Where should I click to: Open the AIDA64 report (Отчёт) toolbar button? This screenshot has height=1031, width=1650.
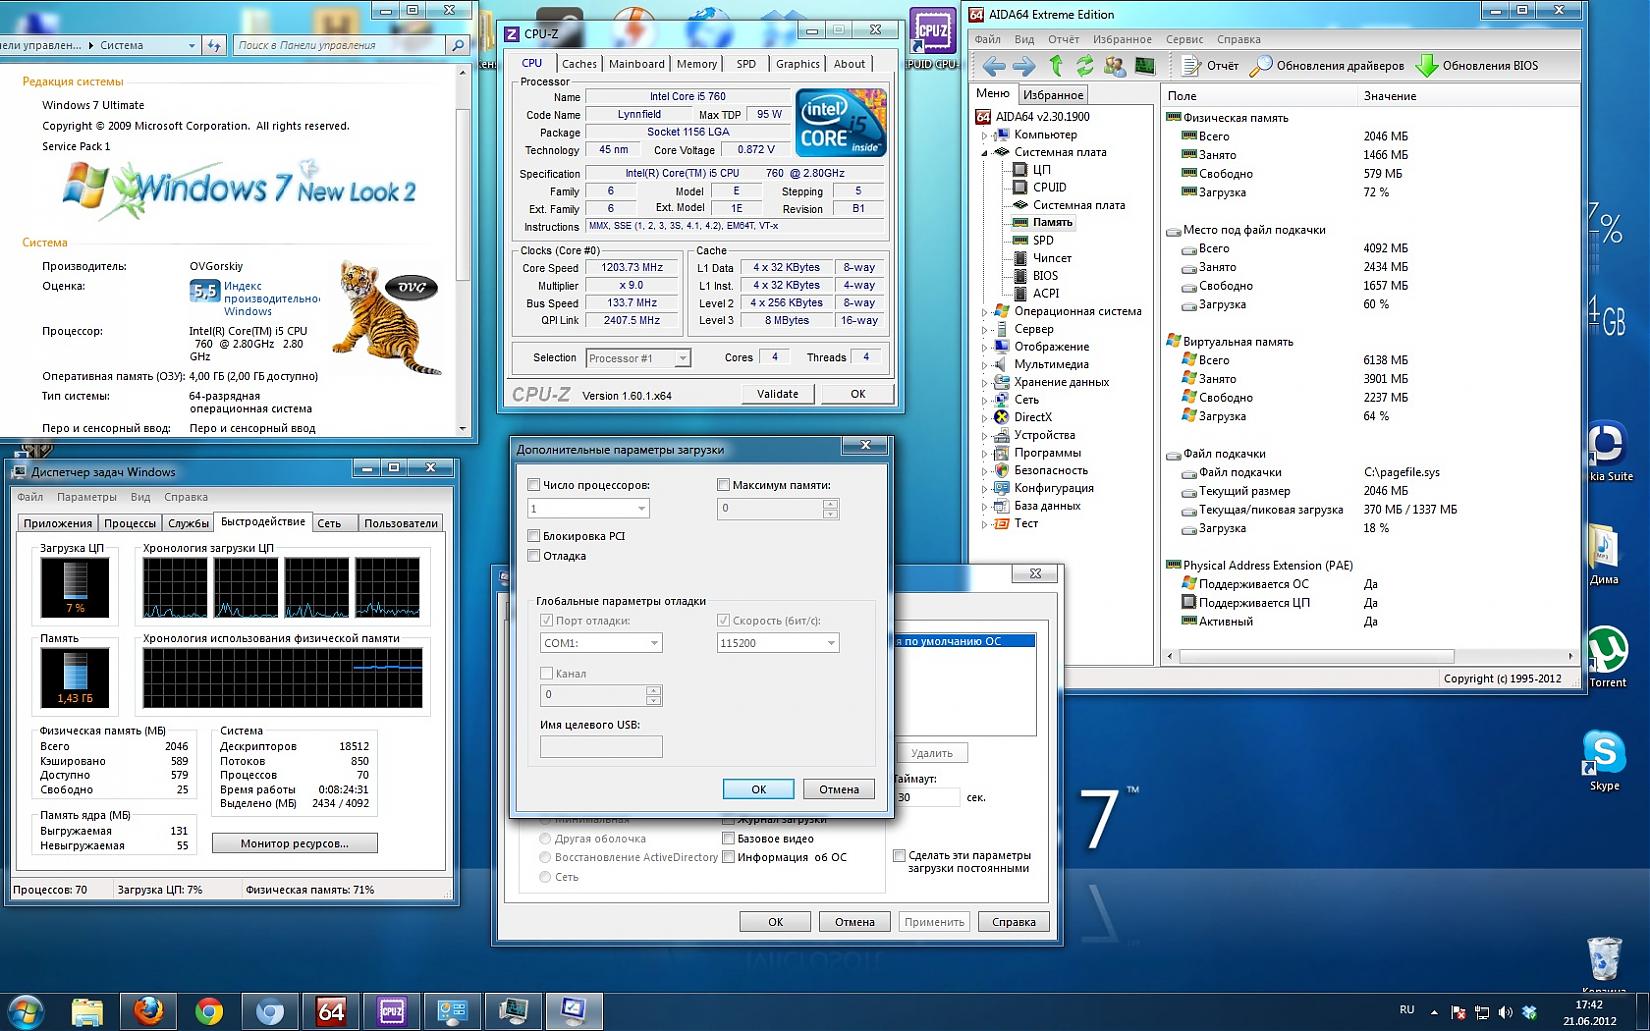click(1209, 66)
